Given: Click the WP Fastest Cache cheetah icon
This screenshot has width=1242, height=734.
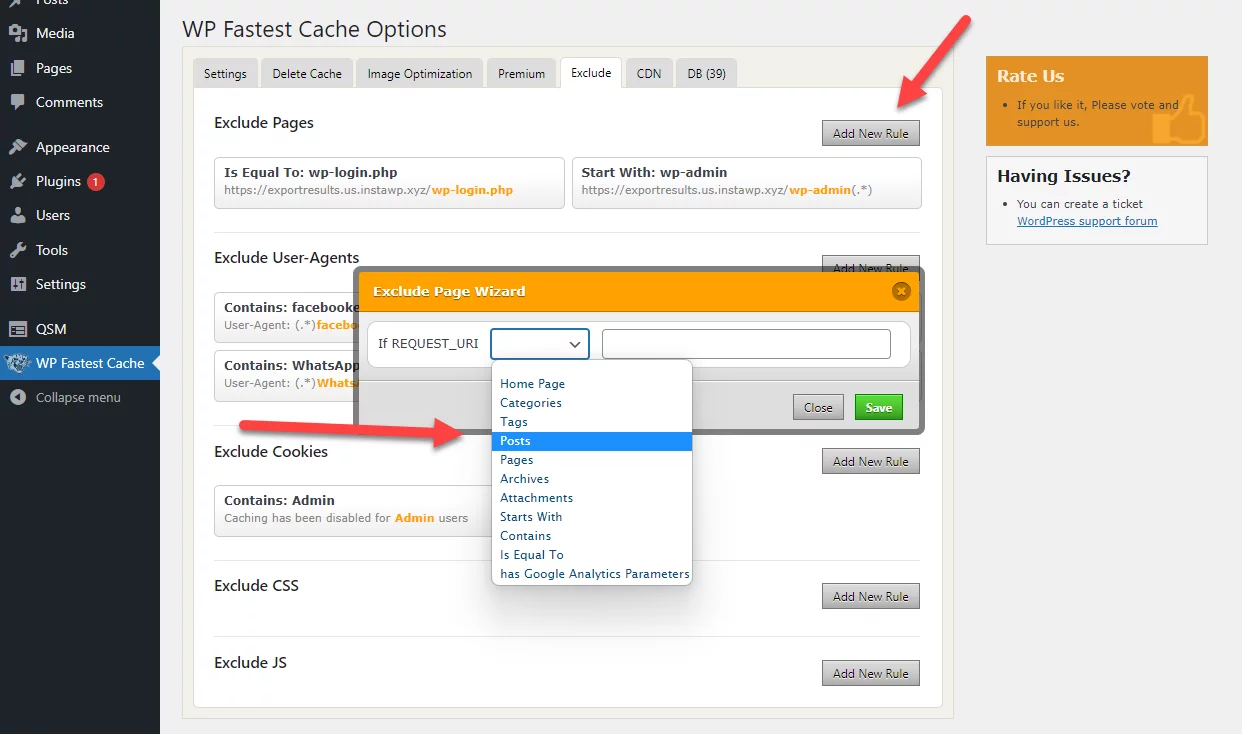Looking at the screenshot, I should pos(17,363).
